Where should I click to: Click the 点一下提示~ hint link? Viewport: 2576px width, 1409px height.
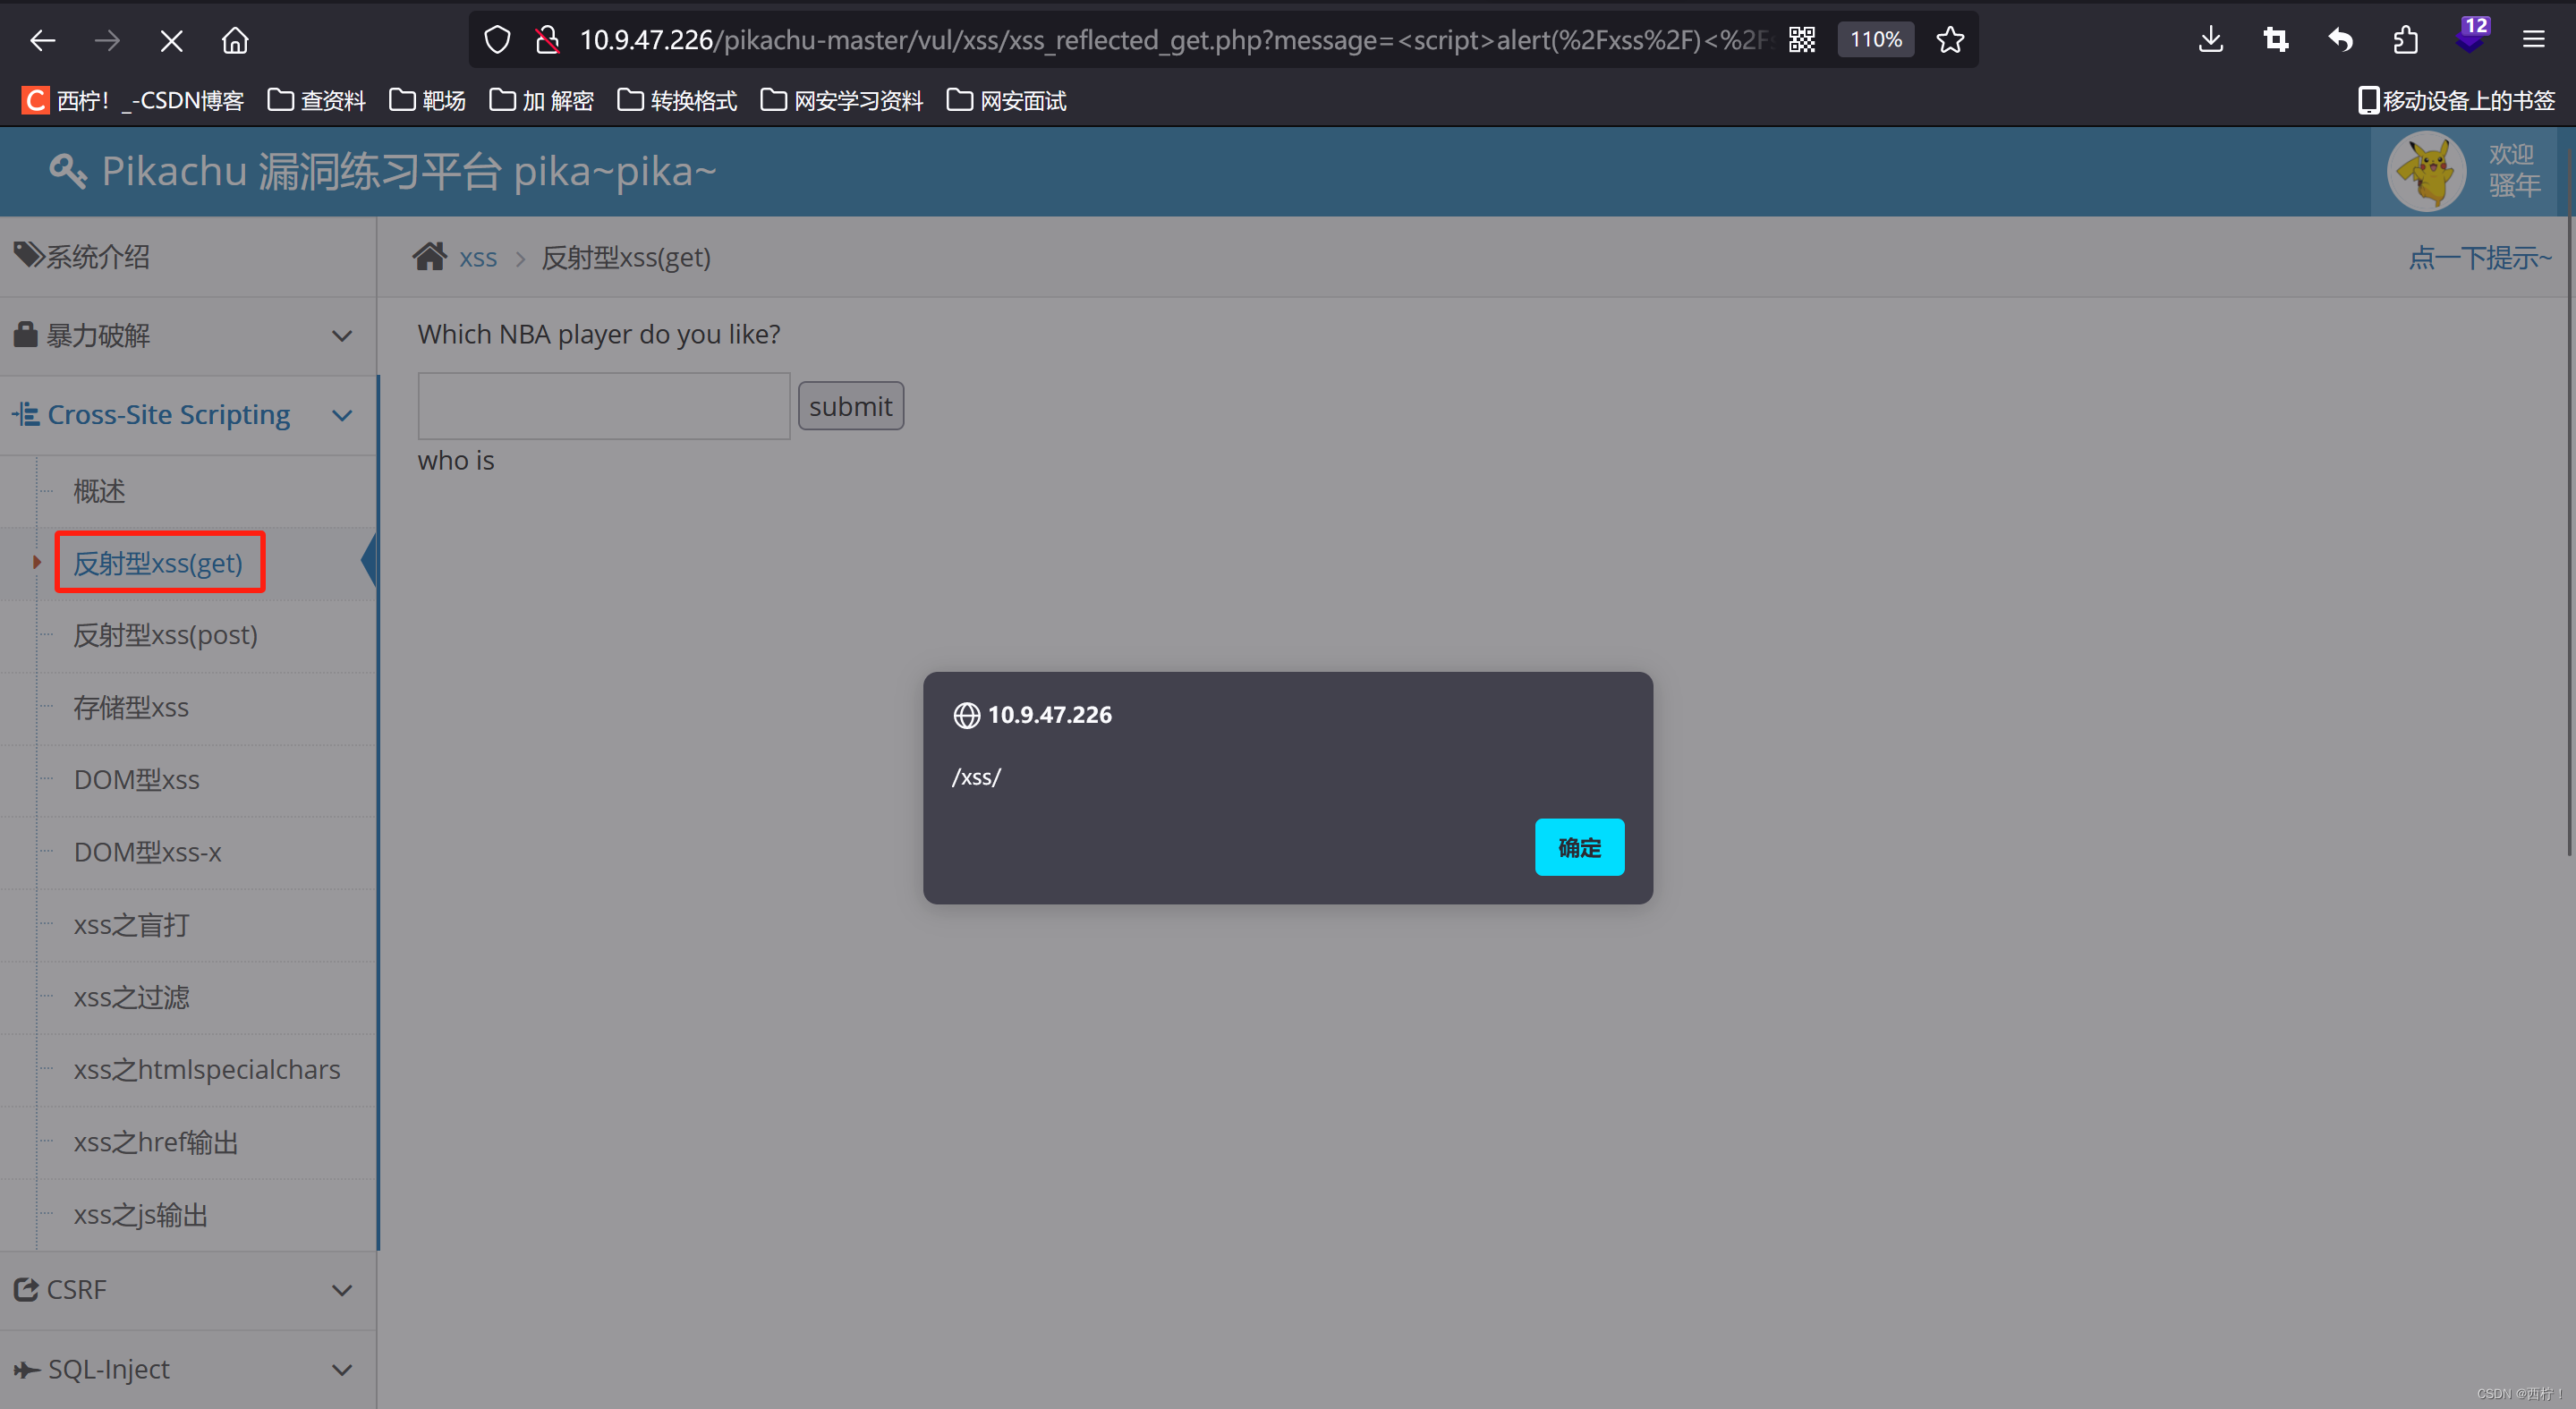pyautogui.click(x=2479, y=258)
